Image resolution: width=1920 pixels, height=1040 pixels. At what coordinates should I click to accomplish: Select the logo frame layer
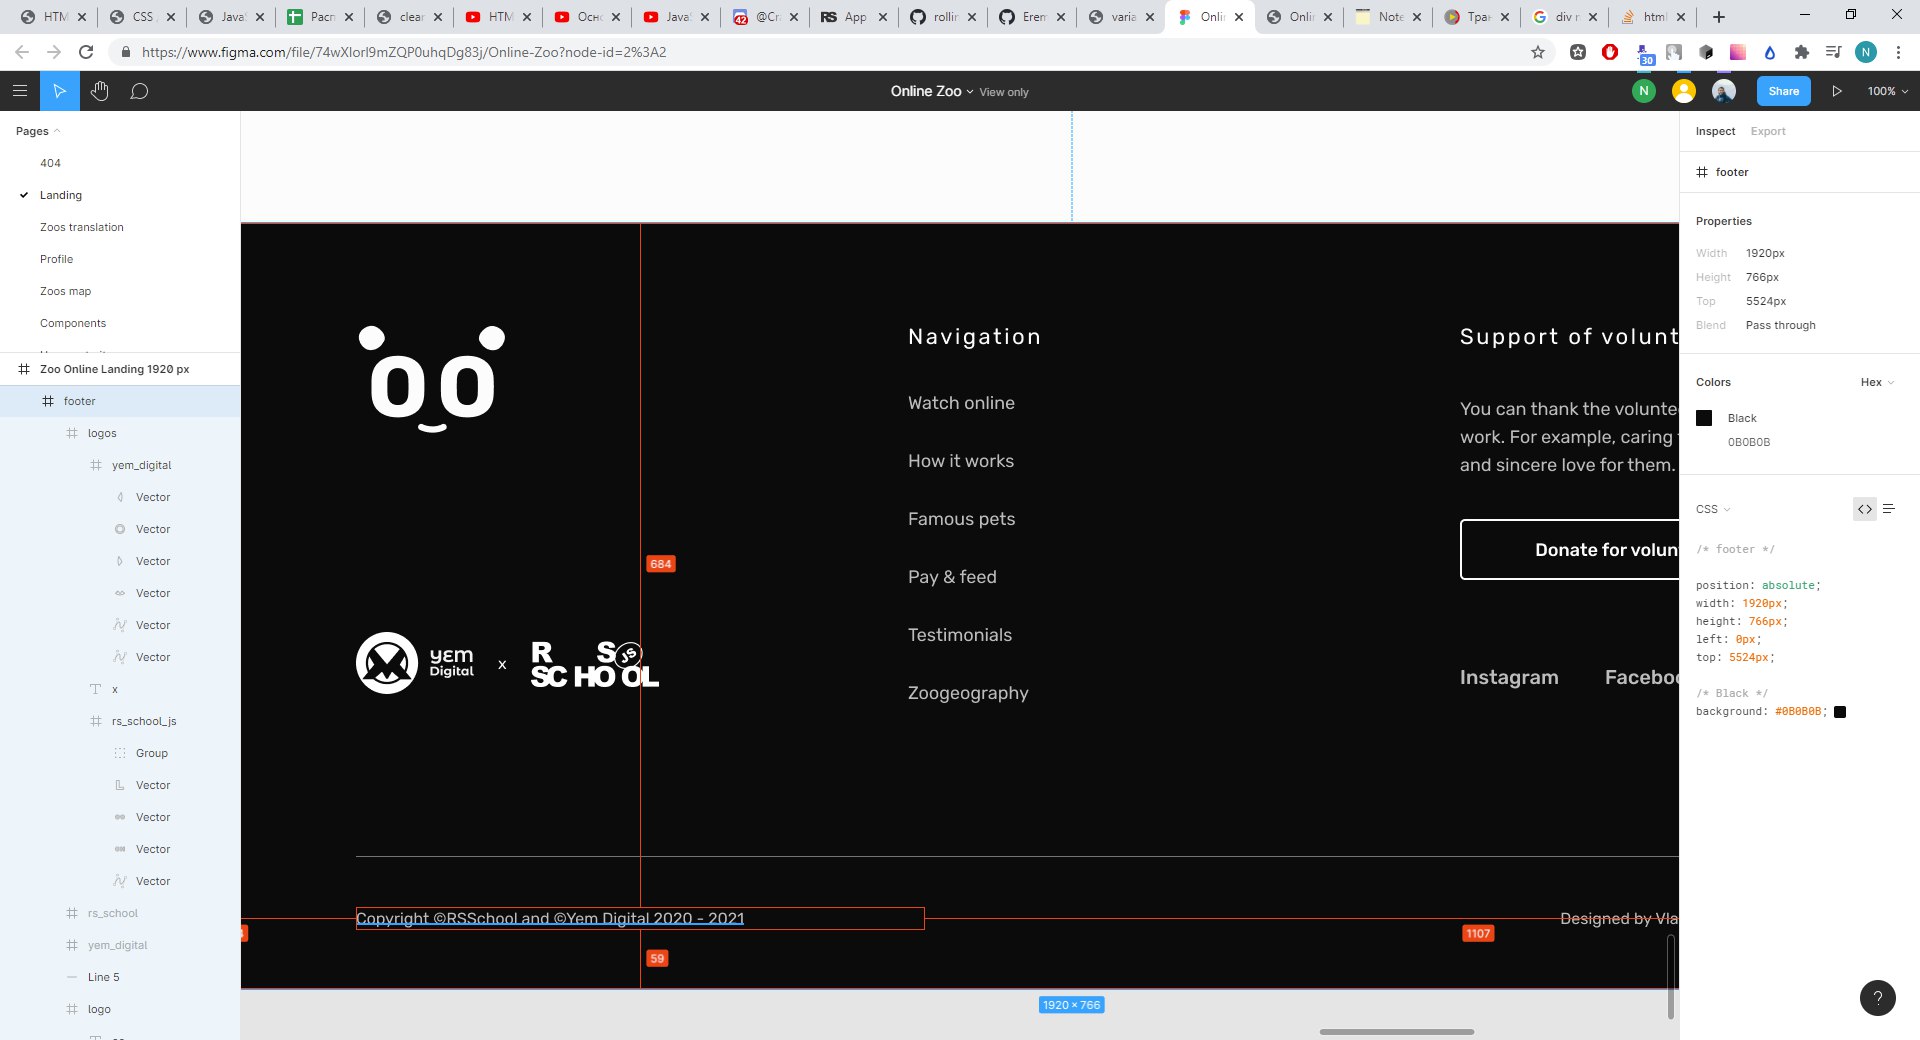(x=120, y=1009)
